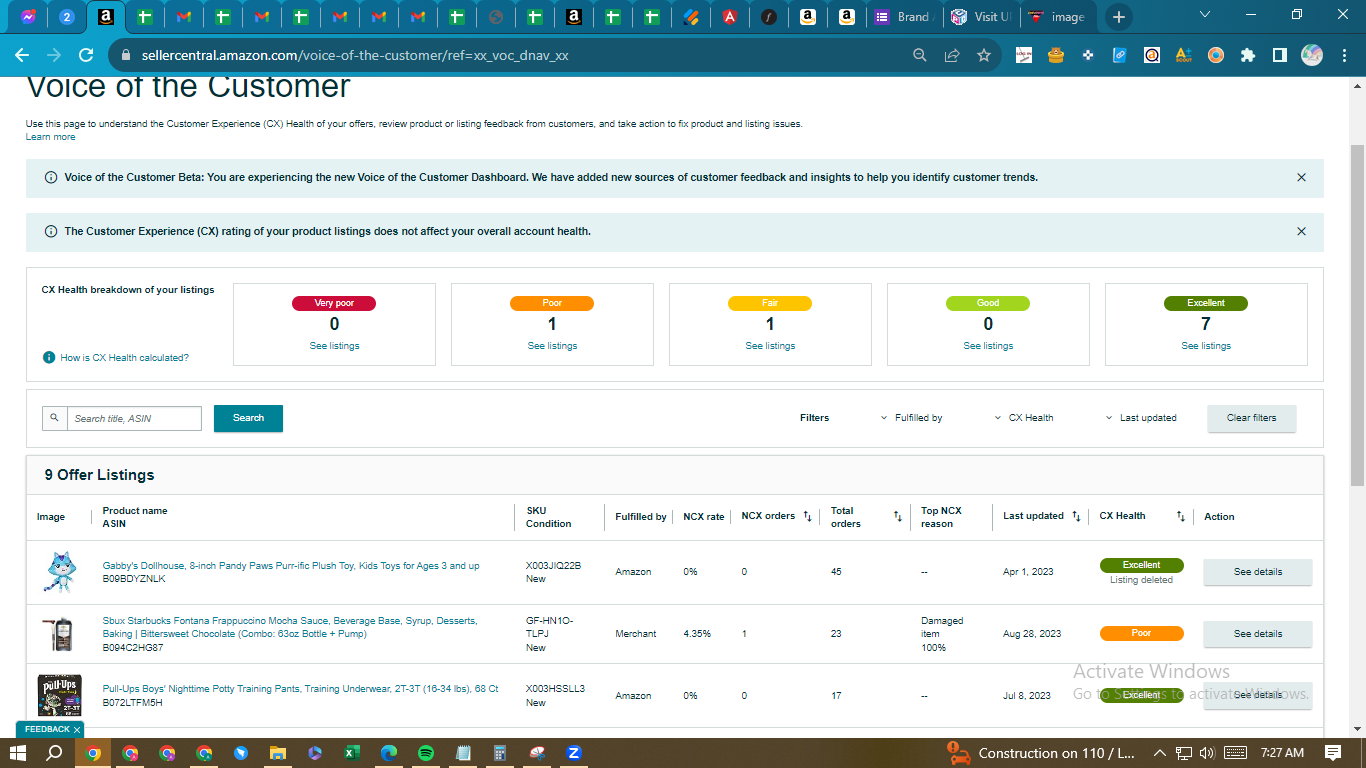Open the Chrome three-dot menu
Screen dimensions: 1366x768
pos(1343,56)
